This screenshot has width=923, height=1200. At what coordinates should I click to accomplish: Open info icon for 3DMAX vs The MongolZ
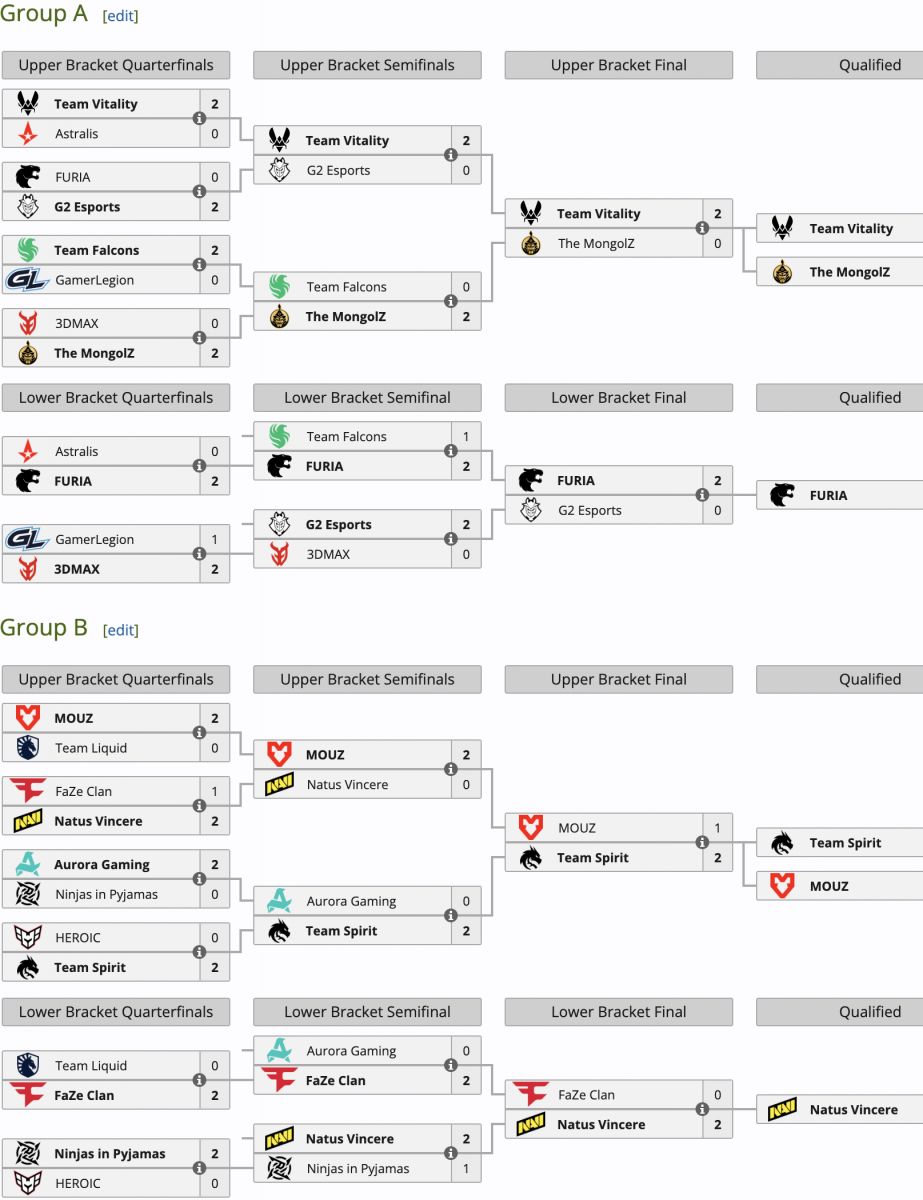coord(199,338)
